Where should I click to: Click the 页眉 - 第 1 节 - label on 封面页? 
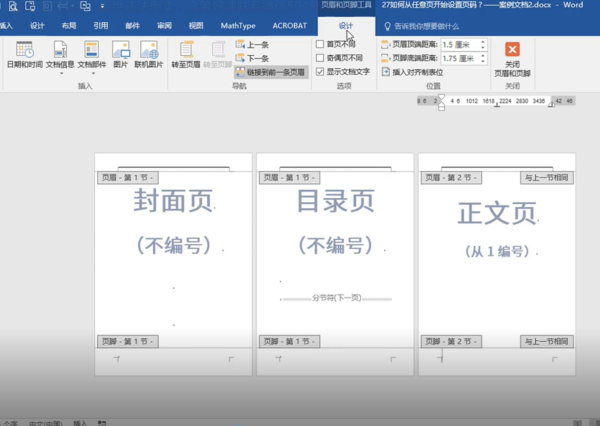127,178
